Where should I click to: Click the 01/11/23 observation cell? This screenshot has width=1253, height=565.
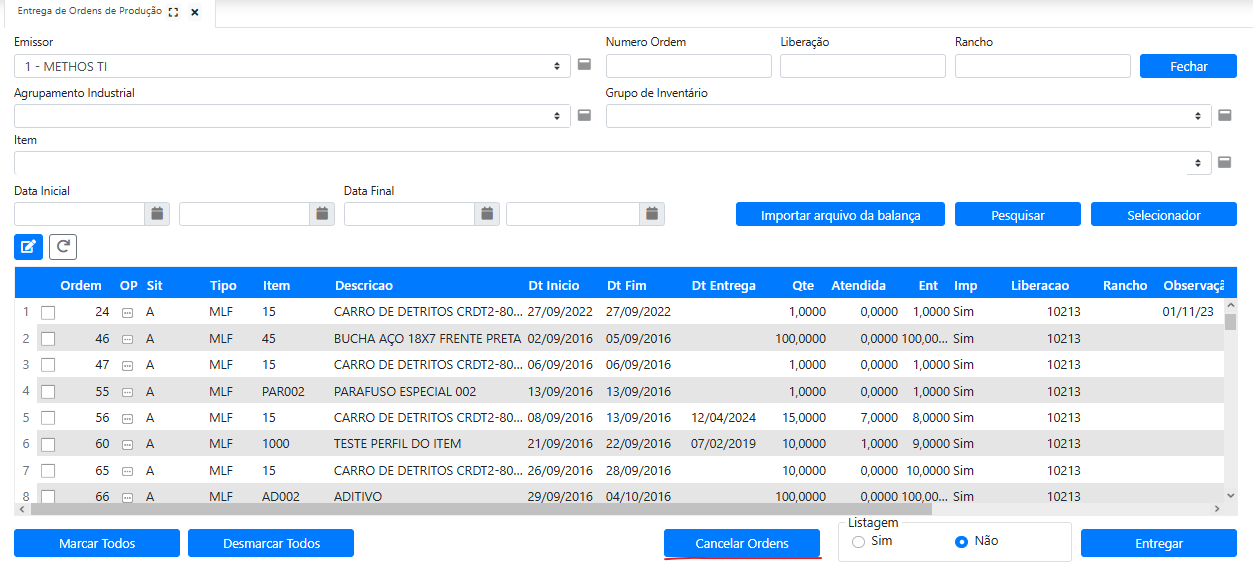click(x=1188, y=313)
